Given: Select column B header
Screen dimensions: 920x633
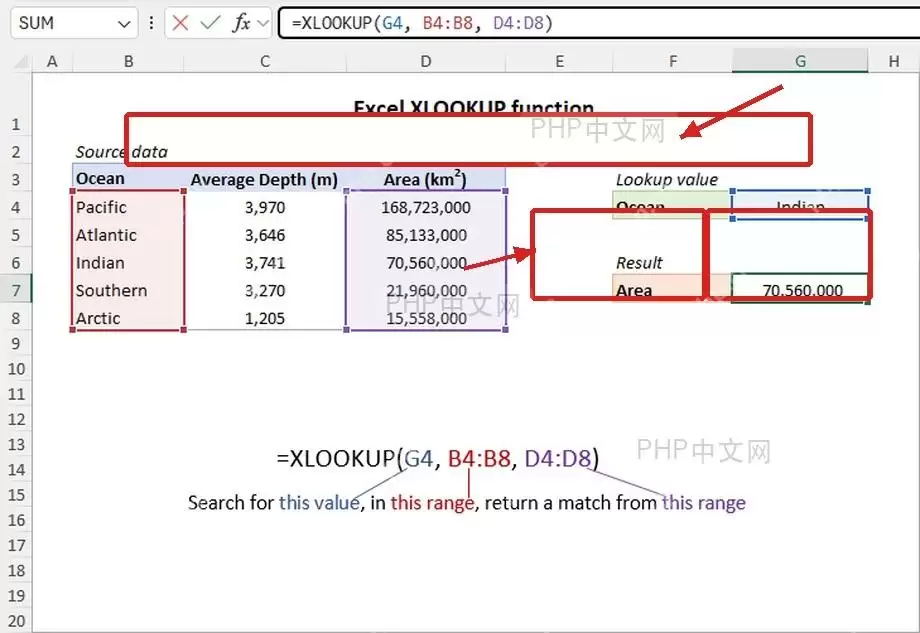Looking at the screenshot, I should pyautogui.click(x=128, y=61).
